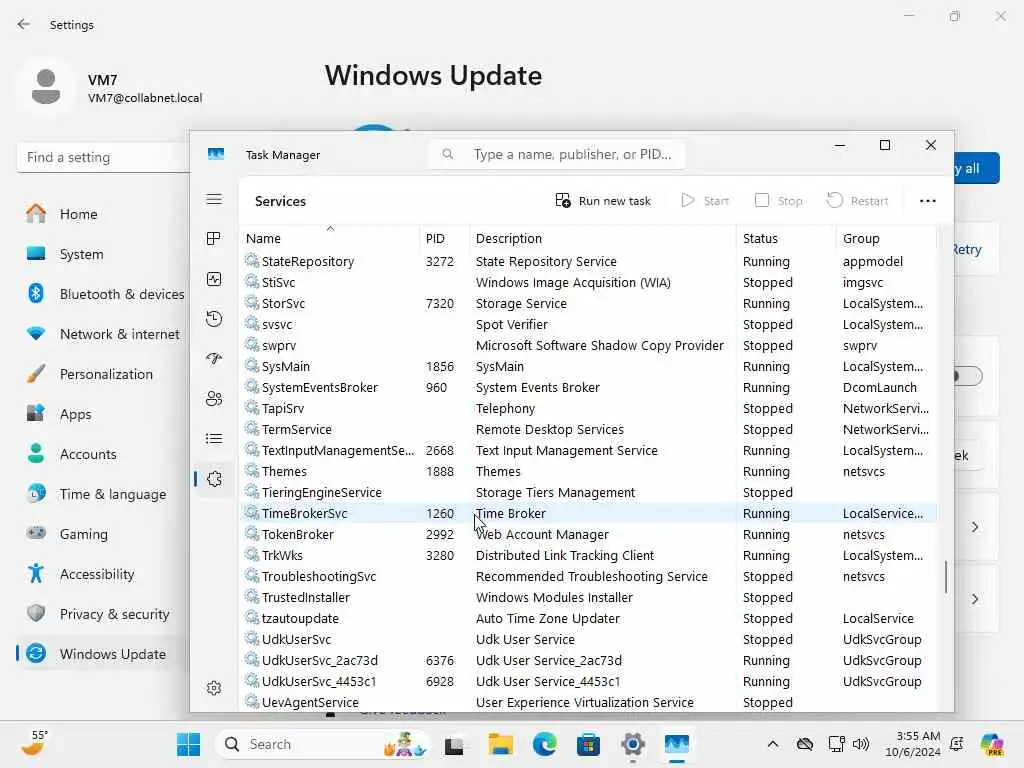Open Task Manager hamburger navigation menu
This screenshot has height=768, width=1024.
(x=214, y=199)
